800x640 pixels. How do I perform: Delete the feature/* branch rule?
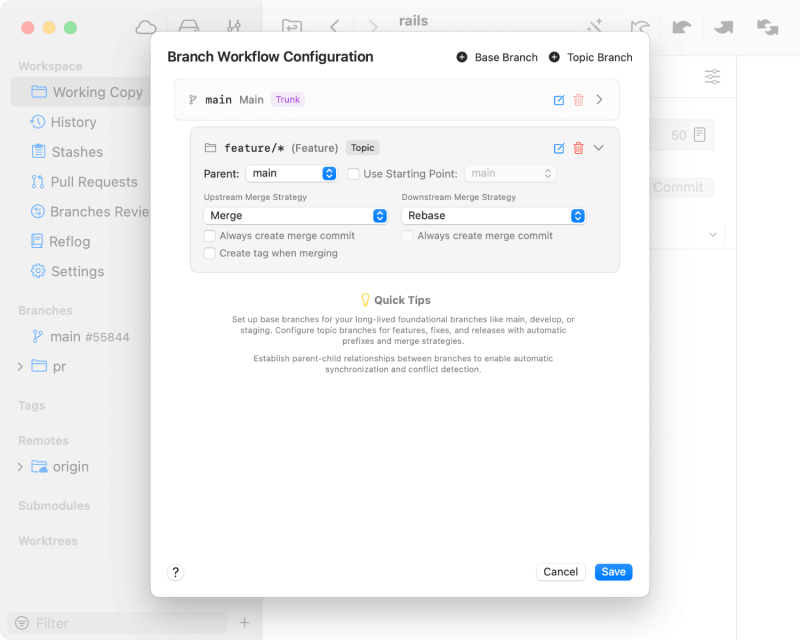click(x=580, y=147)
